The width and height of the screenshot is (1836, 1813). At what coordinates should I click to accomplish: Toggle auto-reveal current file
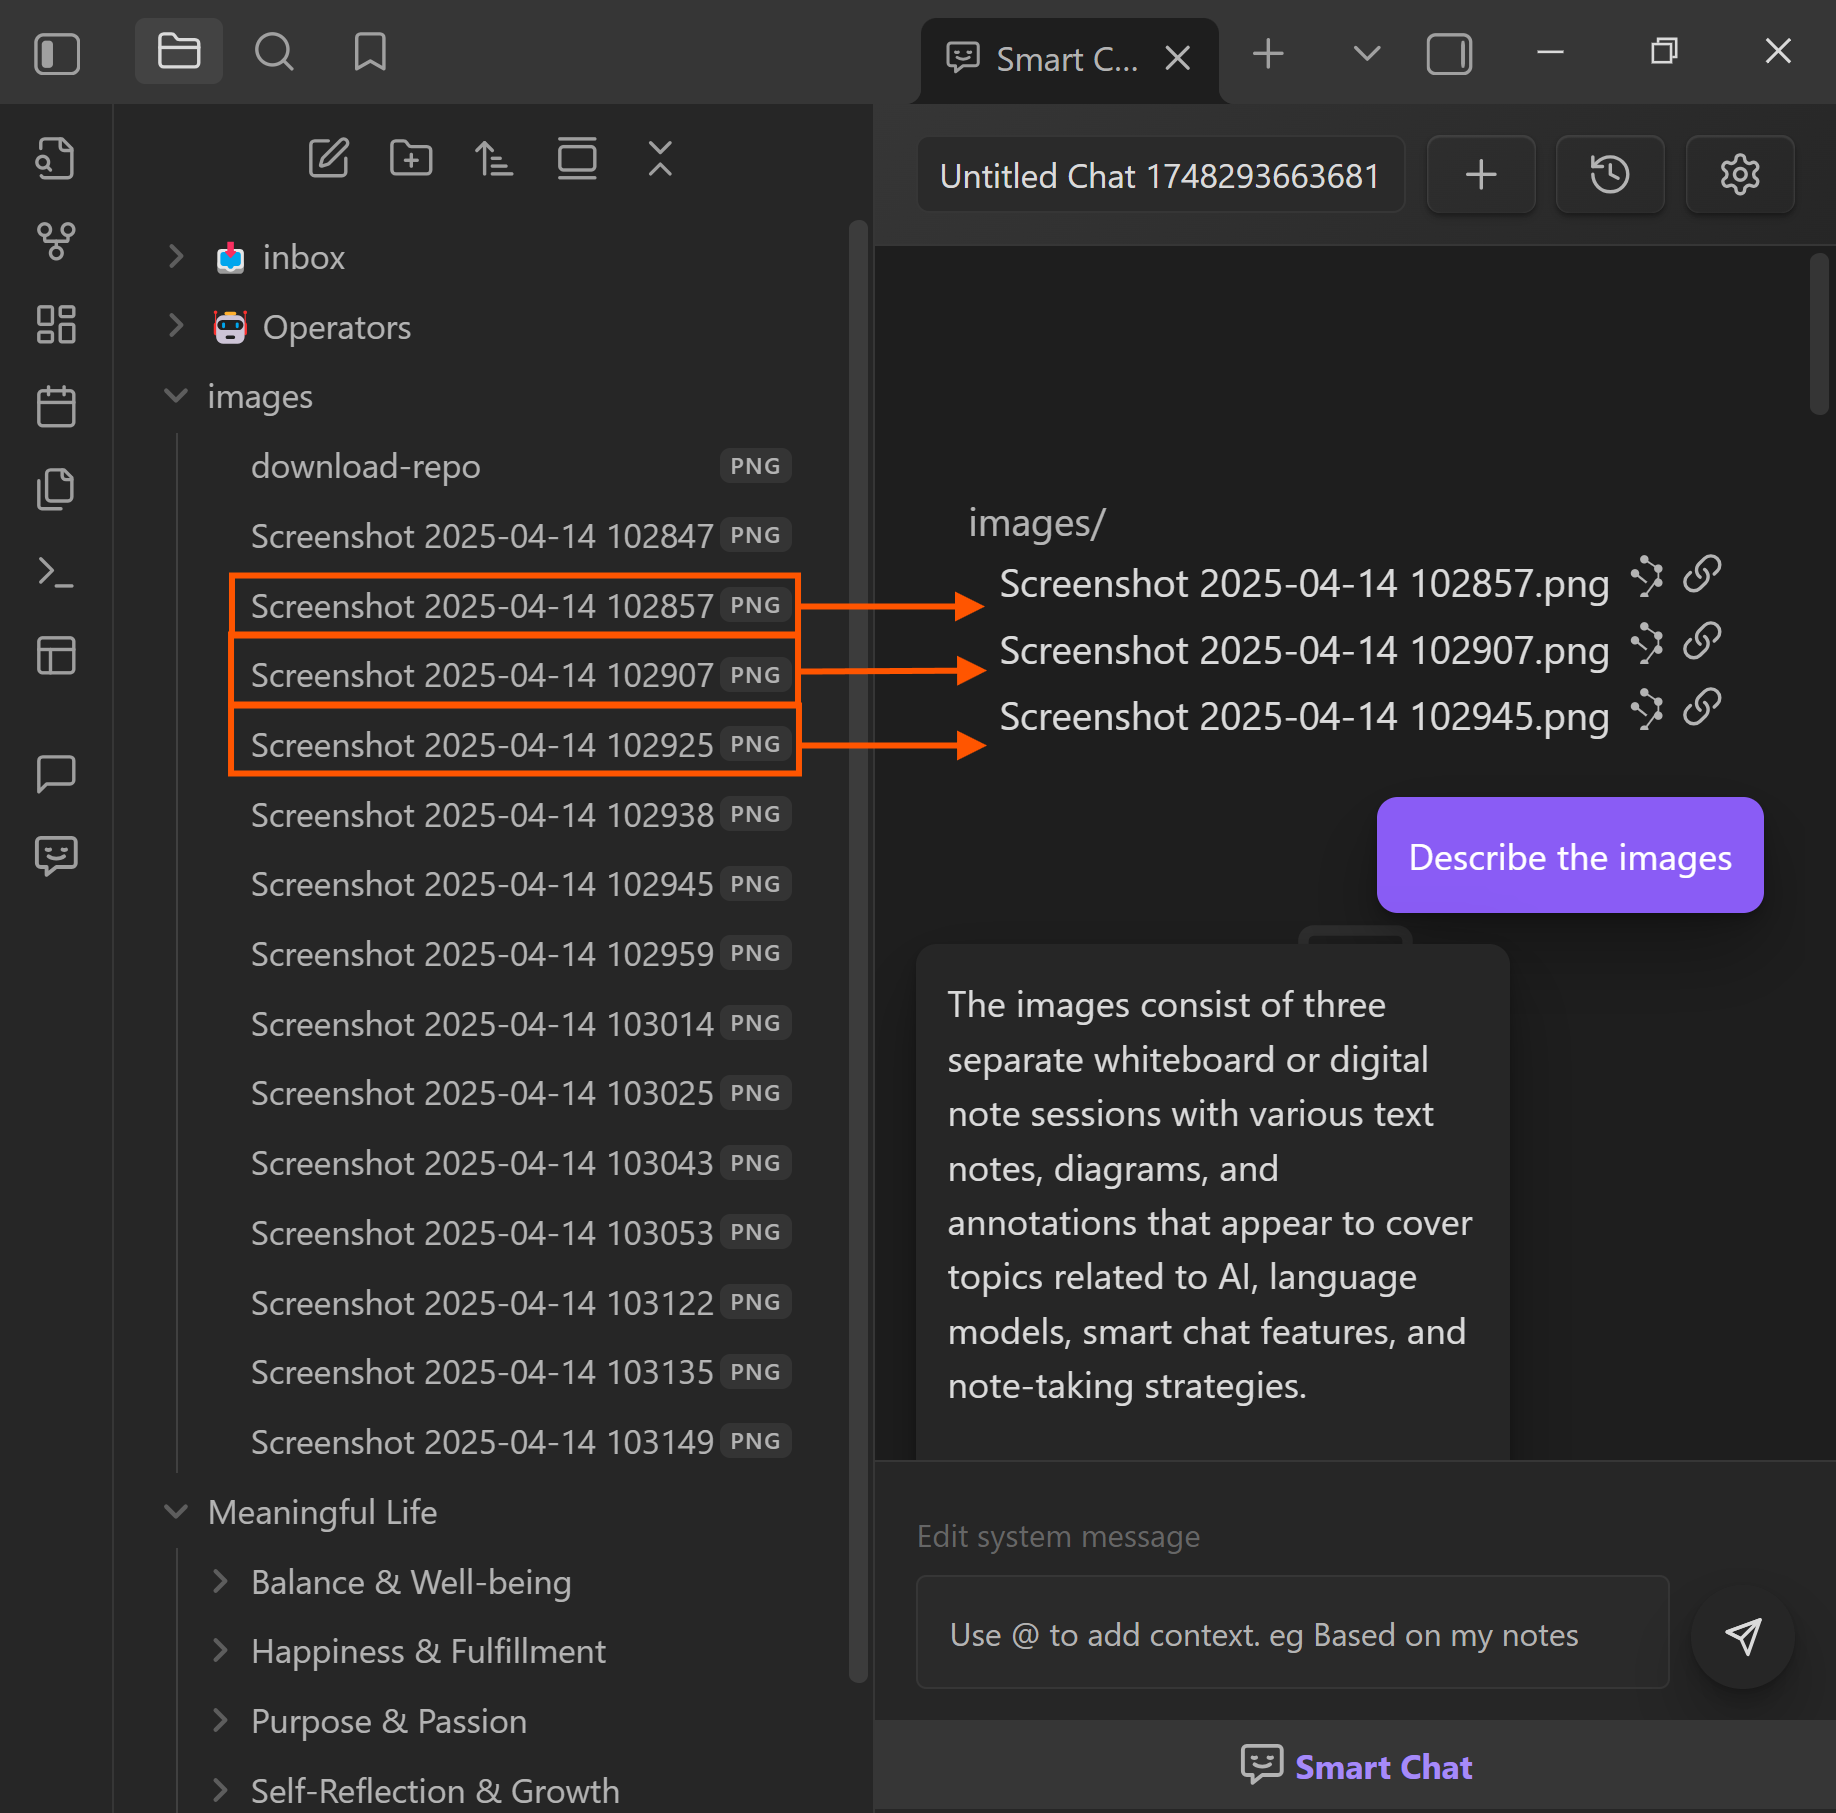(x=577, y=159)
